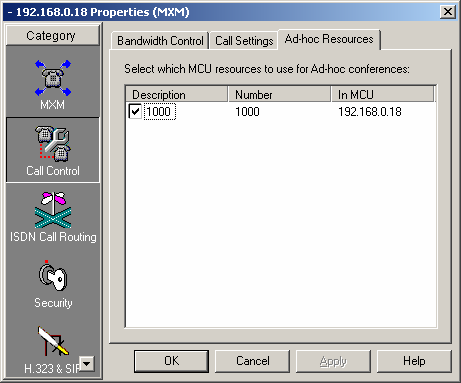461x383 pixels.
Task: Open the Security key icon
Action: [53, 276]
